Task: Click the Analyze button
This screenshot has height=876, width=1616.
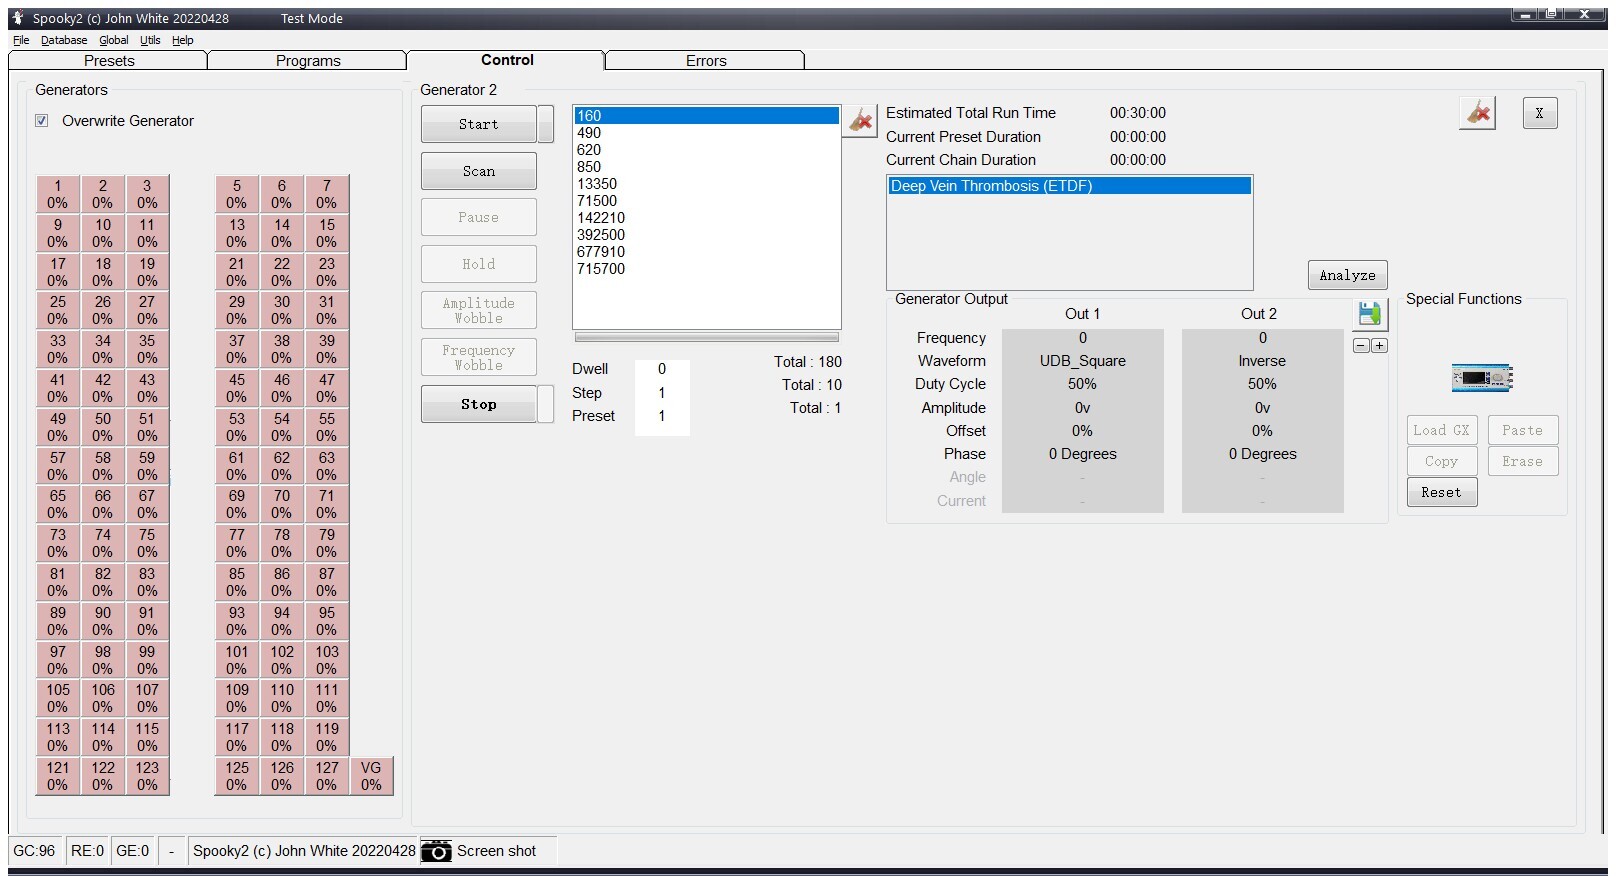Action: (x=1346, y=275)
